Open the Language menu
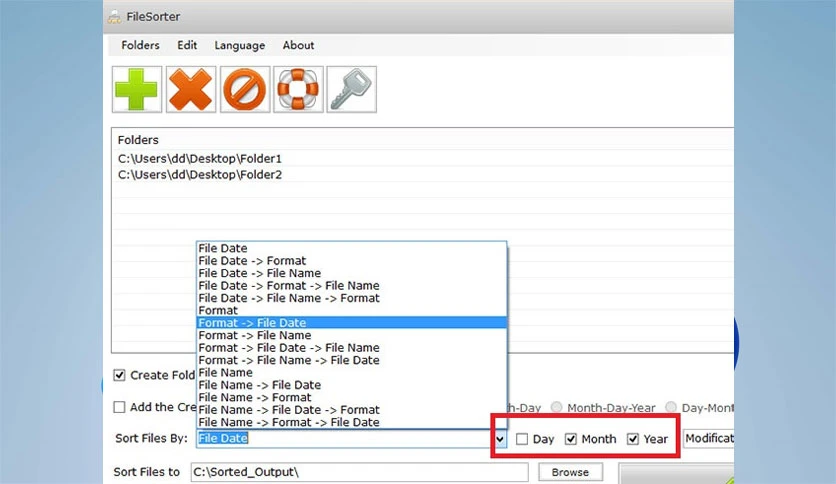 [239, 45]
